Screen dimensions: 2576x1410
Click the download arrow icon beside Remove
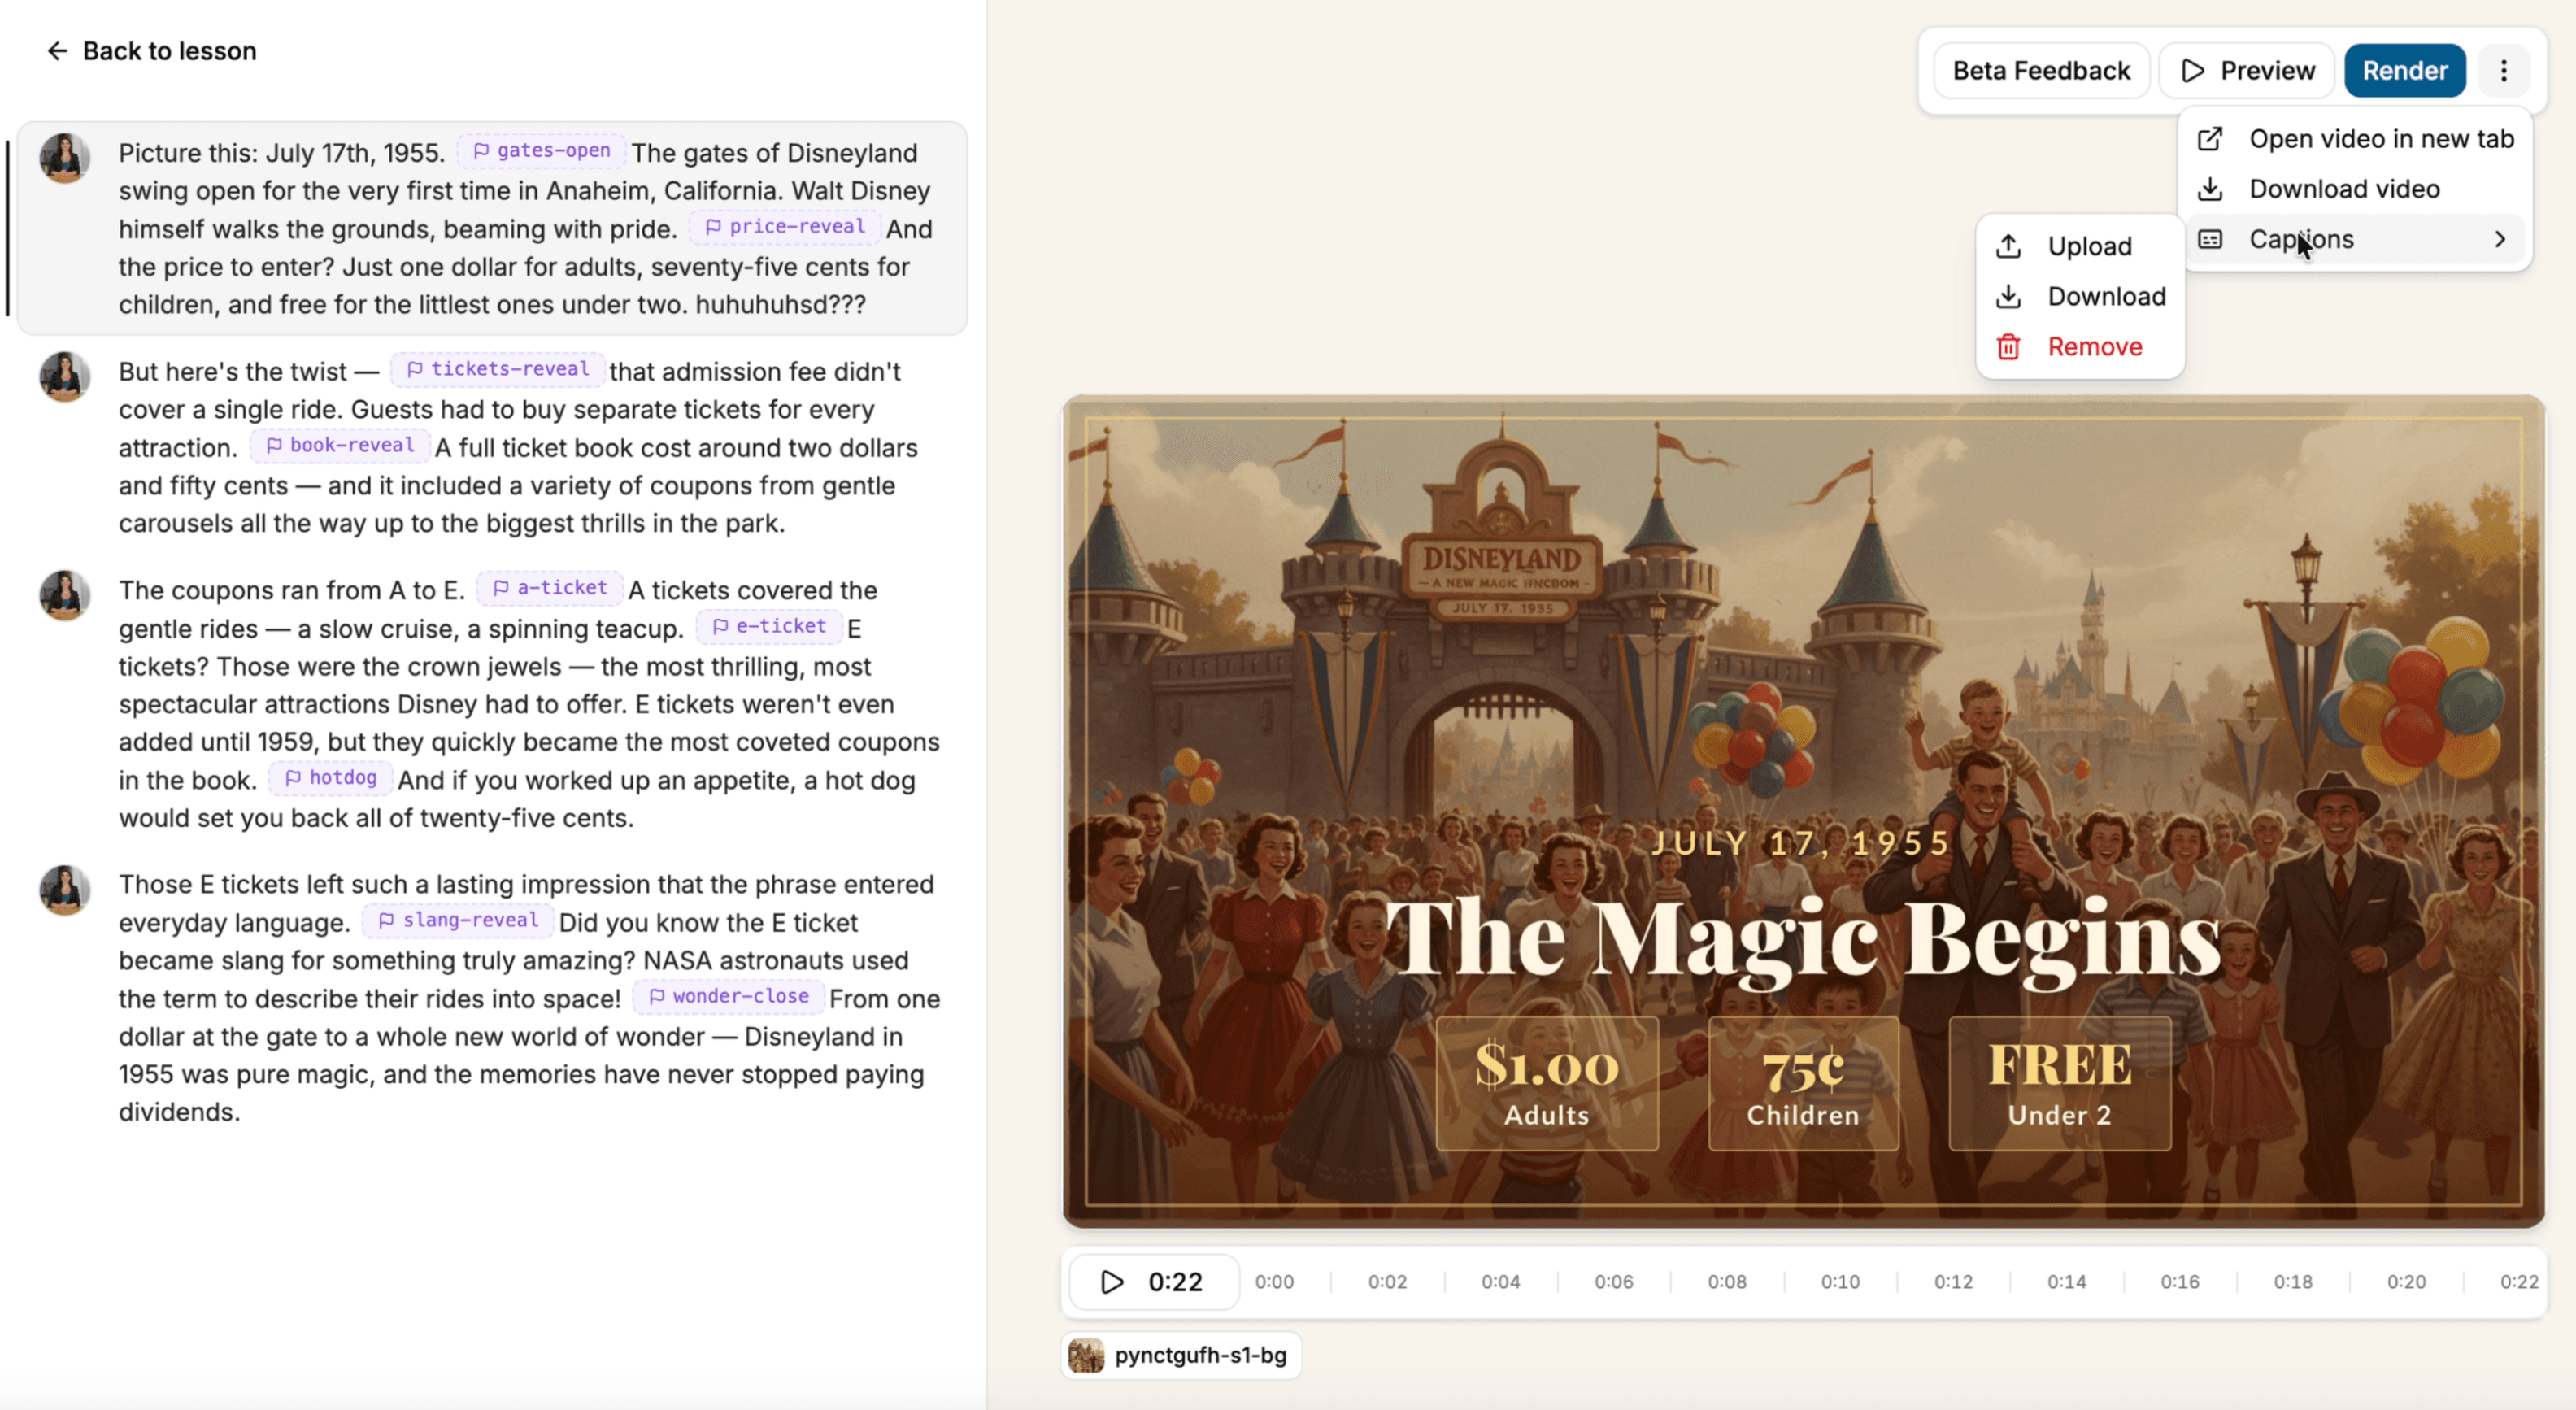pyautogui.click(x=2008, y=296)
